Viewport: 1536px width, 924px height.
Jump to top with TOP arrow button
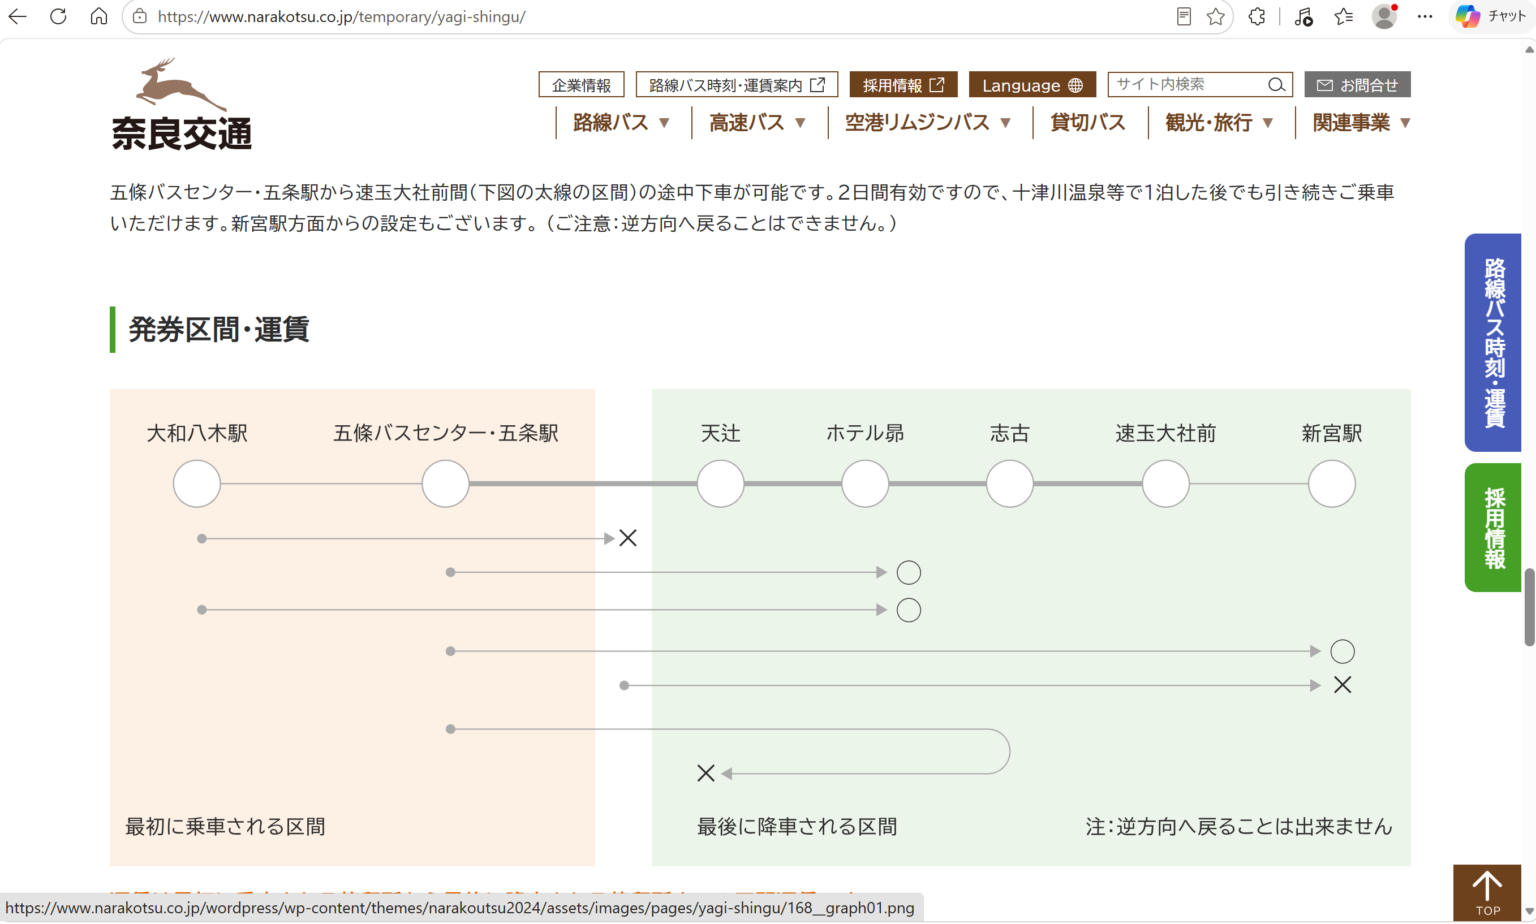coord(1487,893)
